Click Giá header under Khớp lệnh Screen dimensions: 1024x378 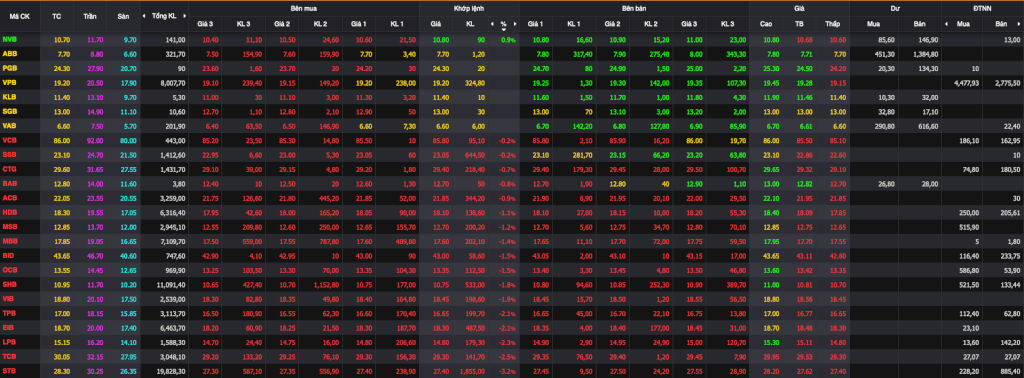436,24
